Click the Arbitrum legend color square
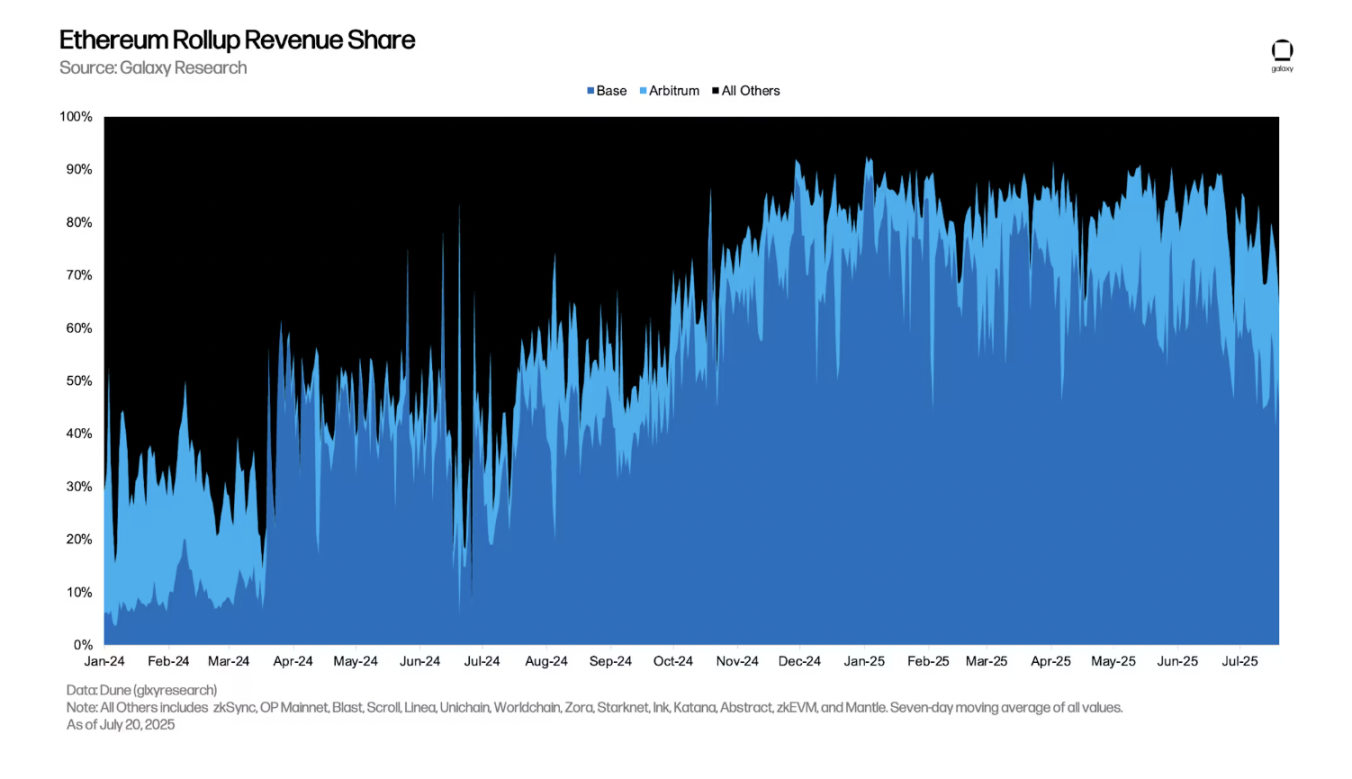This screenshot has width=1352, height=779. [643, 91]
